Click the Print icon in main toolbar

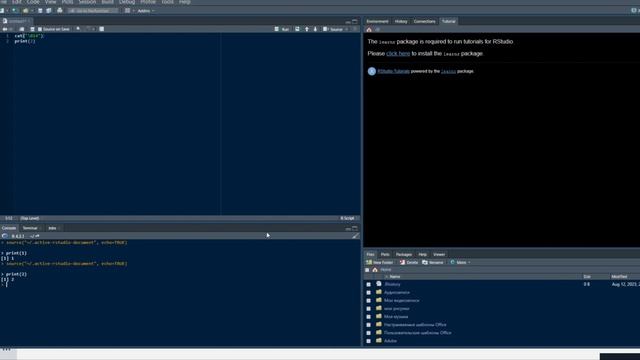[x=60, y=11]
